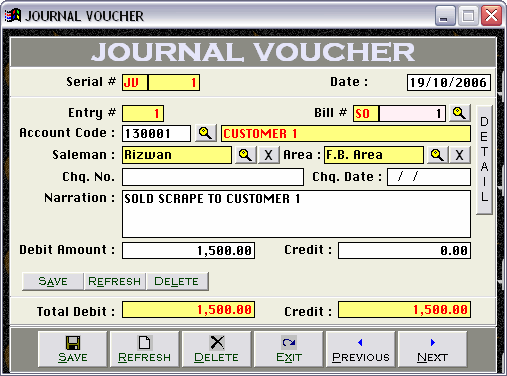The width and height of the screenshot is (507, 376).
Task: Open the Account Code search magnifier
Action: 206,133
